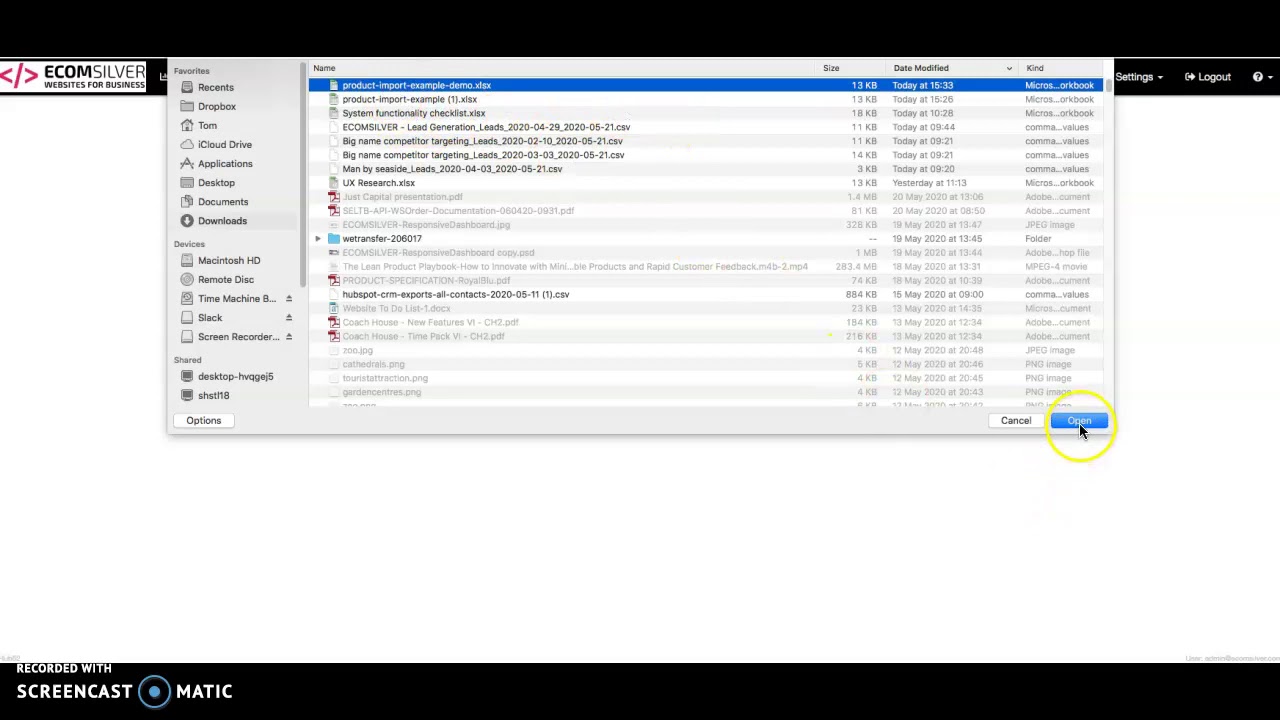
Task: Eject the Time Machine backup volume
Action: click(x=289, y=298)
